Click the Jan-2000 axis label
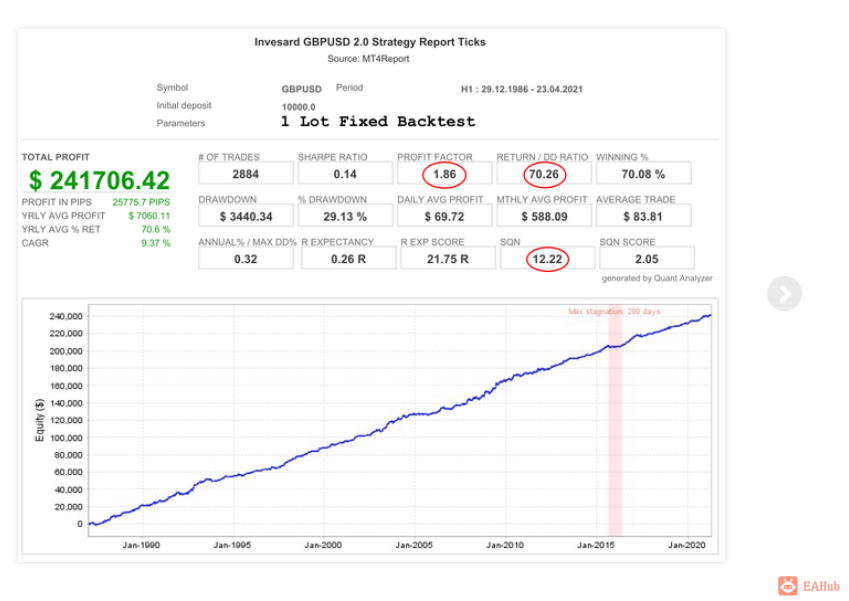 click(x=323, y=545)
